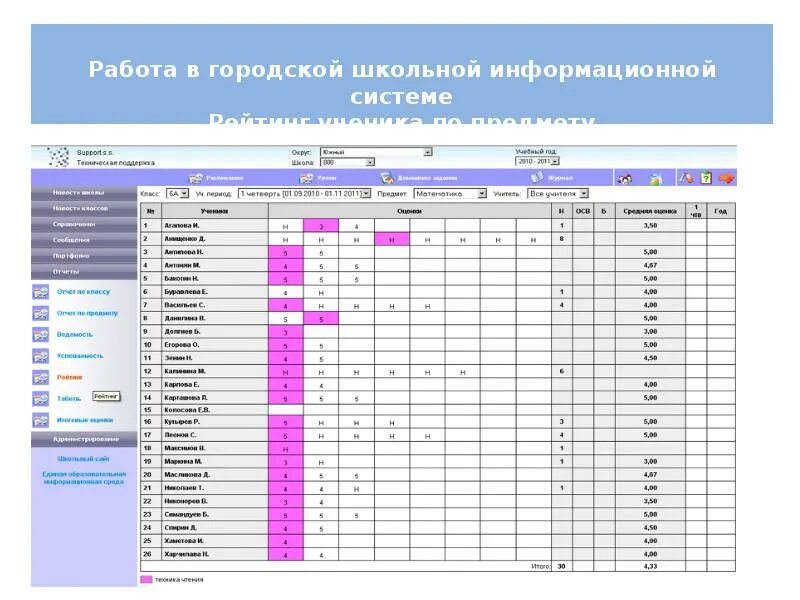Open Сообщения menu item
Viewport: 800px width, 600px height.
[x=84, y=240]
